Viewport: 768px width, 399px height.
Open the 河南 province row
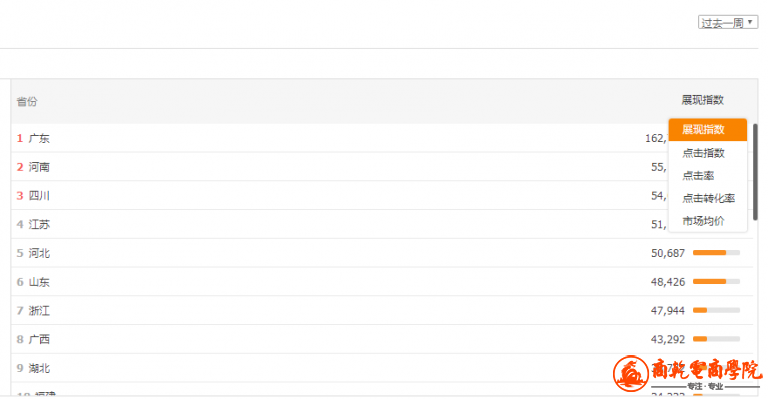pos(382,167)
